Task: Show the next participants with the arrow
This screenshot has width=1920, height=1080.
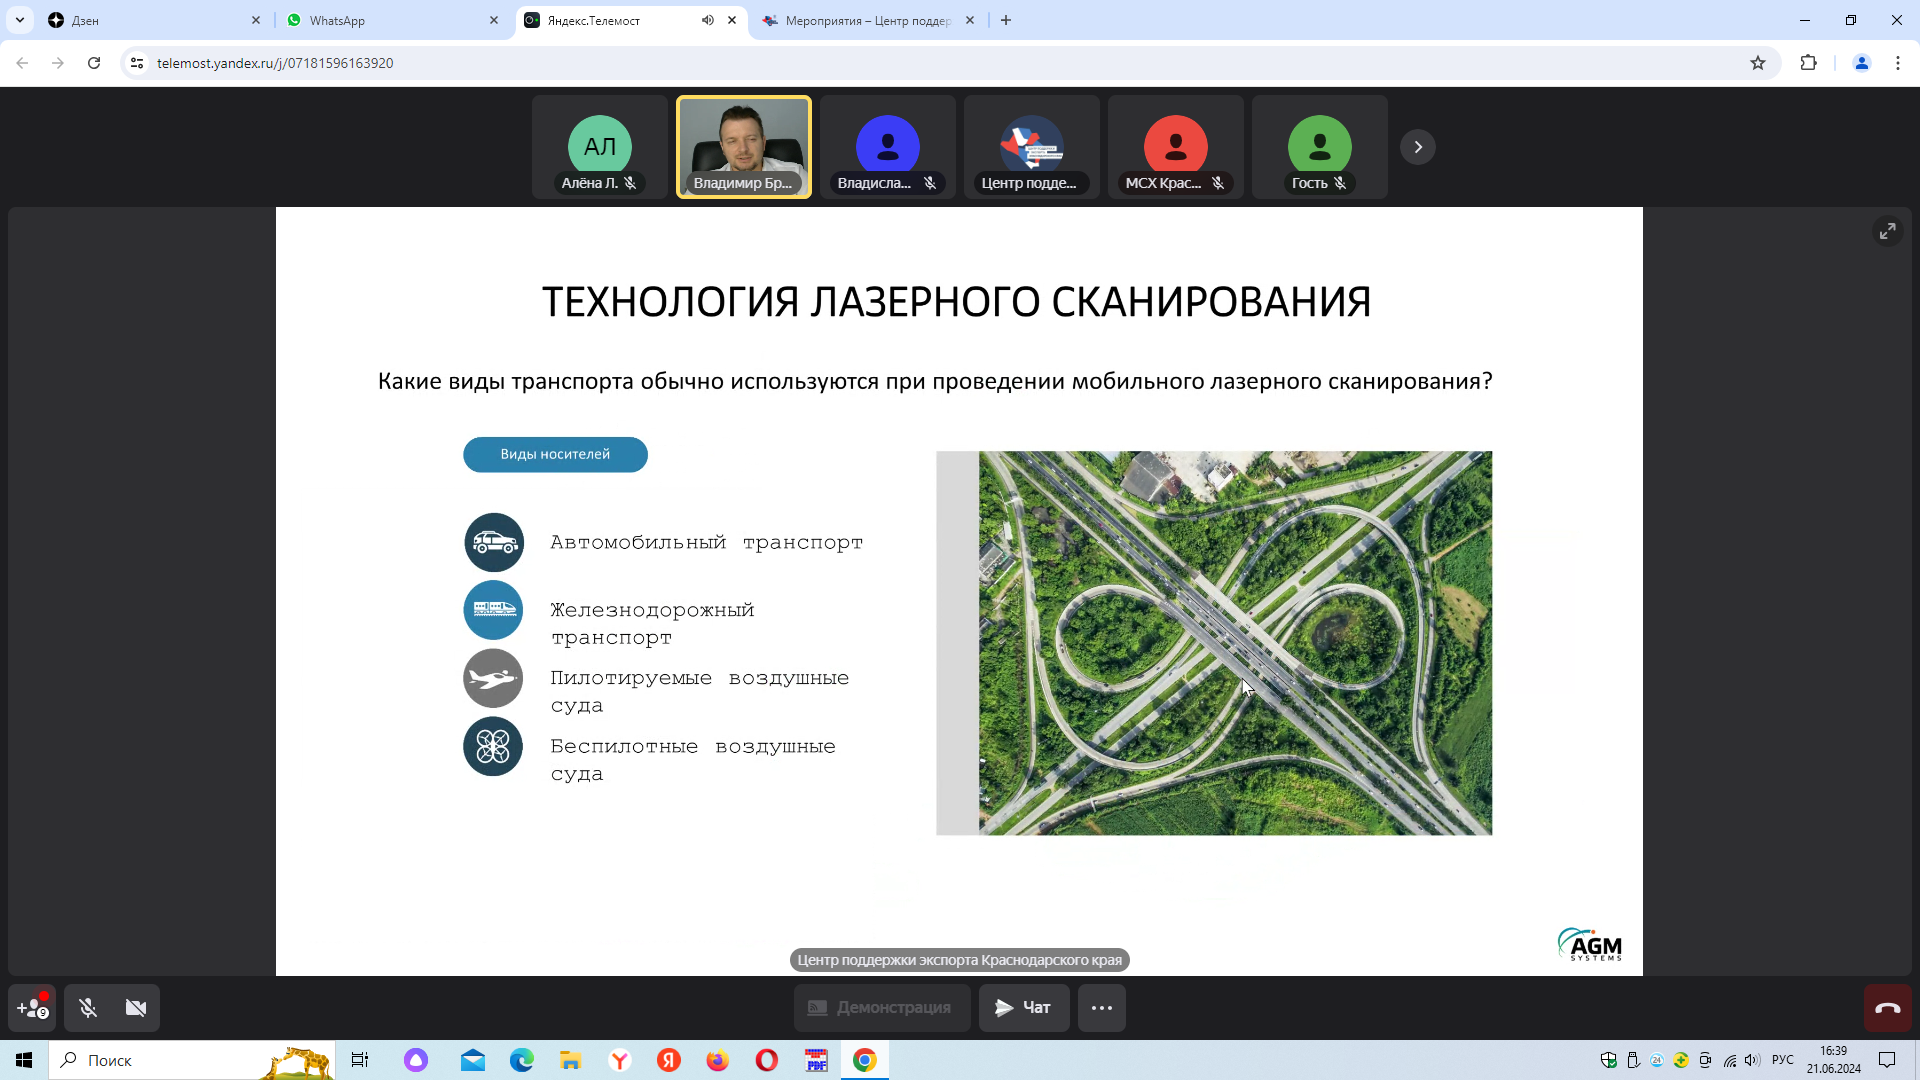Action: point(1417,147)
